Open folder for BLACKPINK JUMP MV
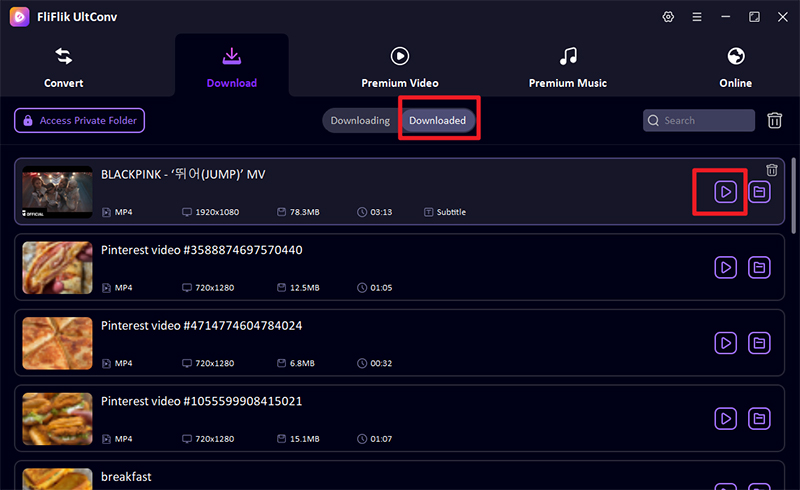Viewport: 800px width, 490px height. [x=759, y=192]
